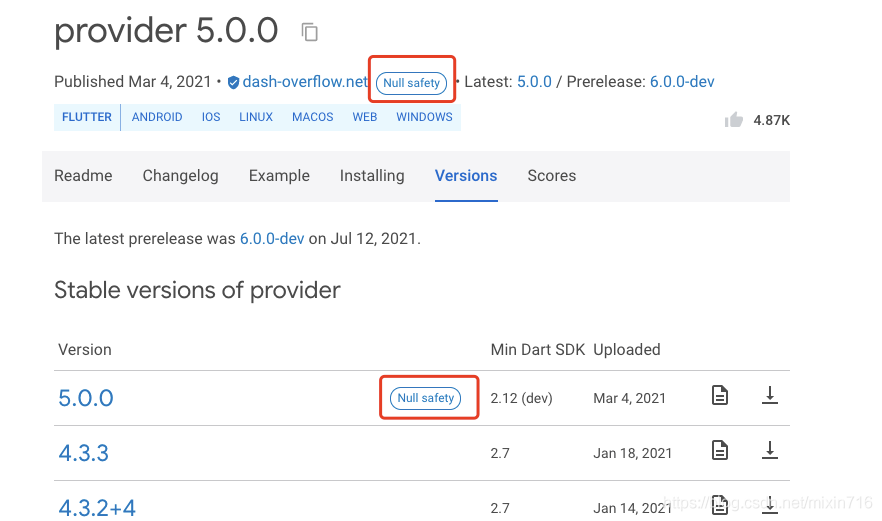Click 6.0.0-dev link in prerelease sentence
882x521 pixels.
pos(272,239)
